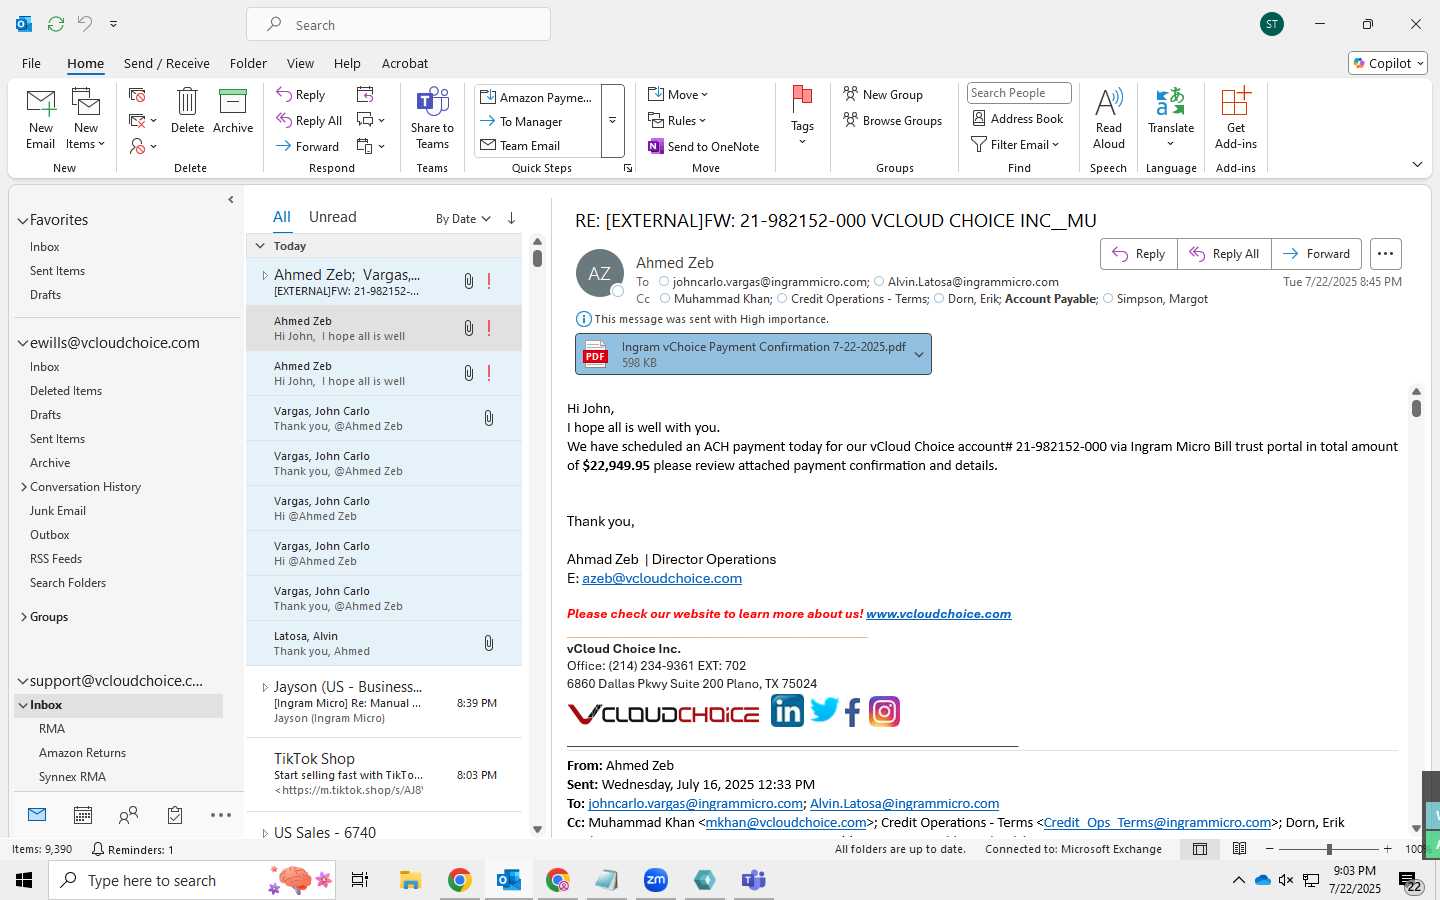This screenshot has height=900, width=1440.
Task: Click the Search box in the title bar
Action: (398, 24)
